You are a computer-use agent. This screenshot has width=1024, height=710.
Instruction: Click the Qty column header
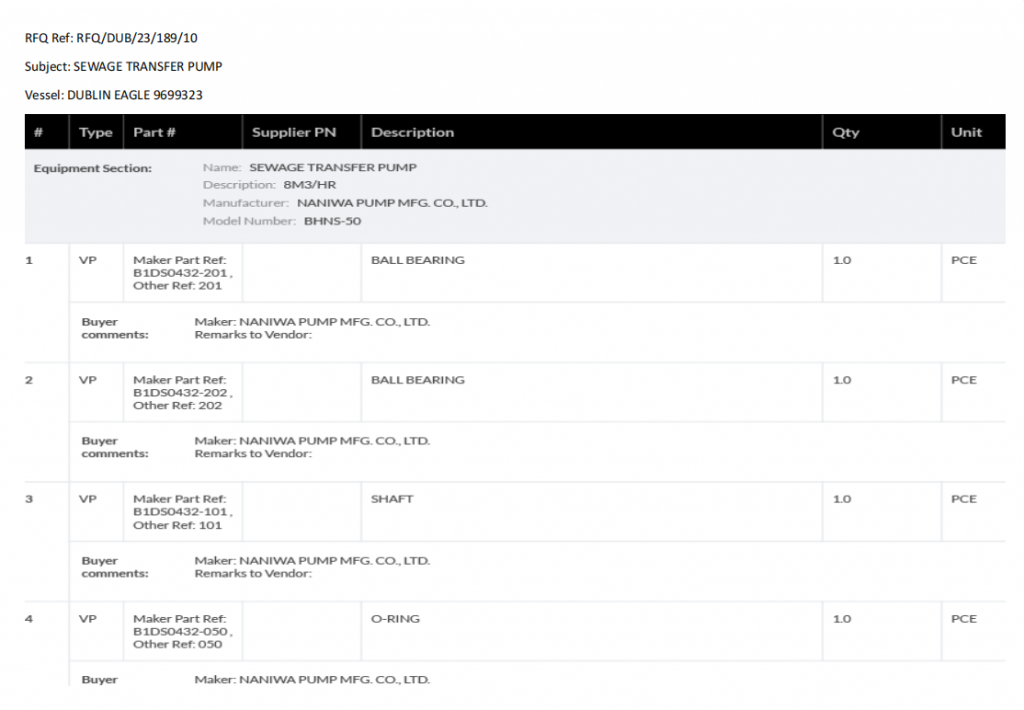click(x=845, y=132)
